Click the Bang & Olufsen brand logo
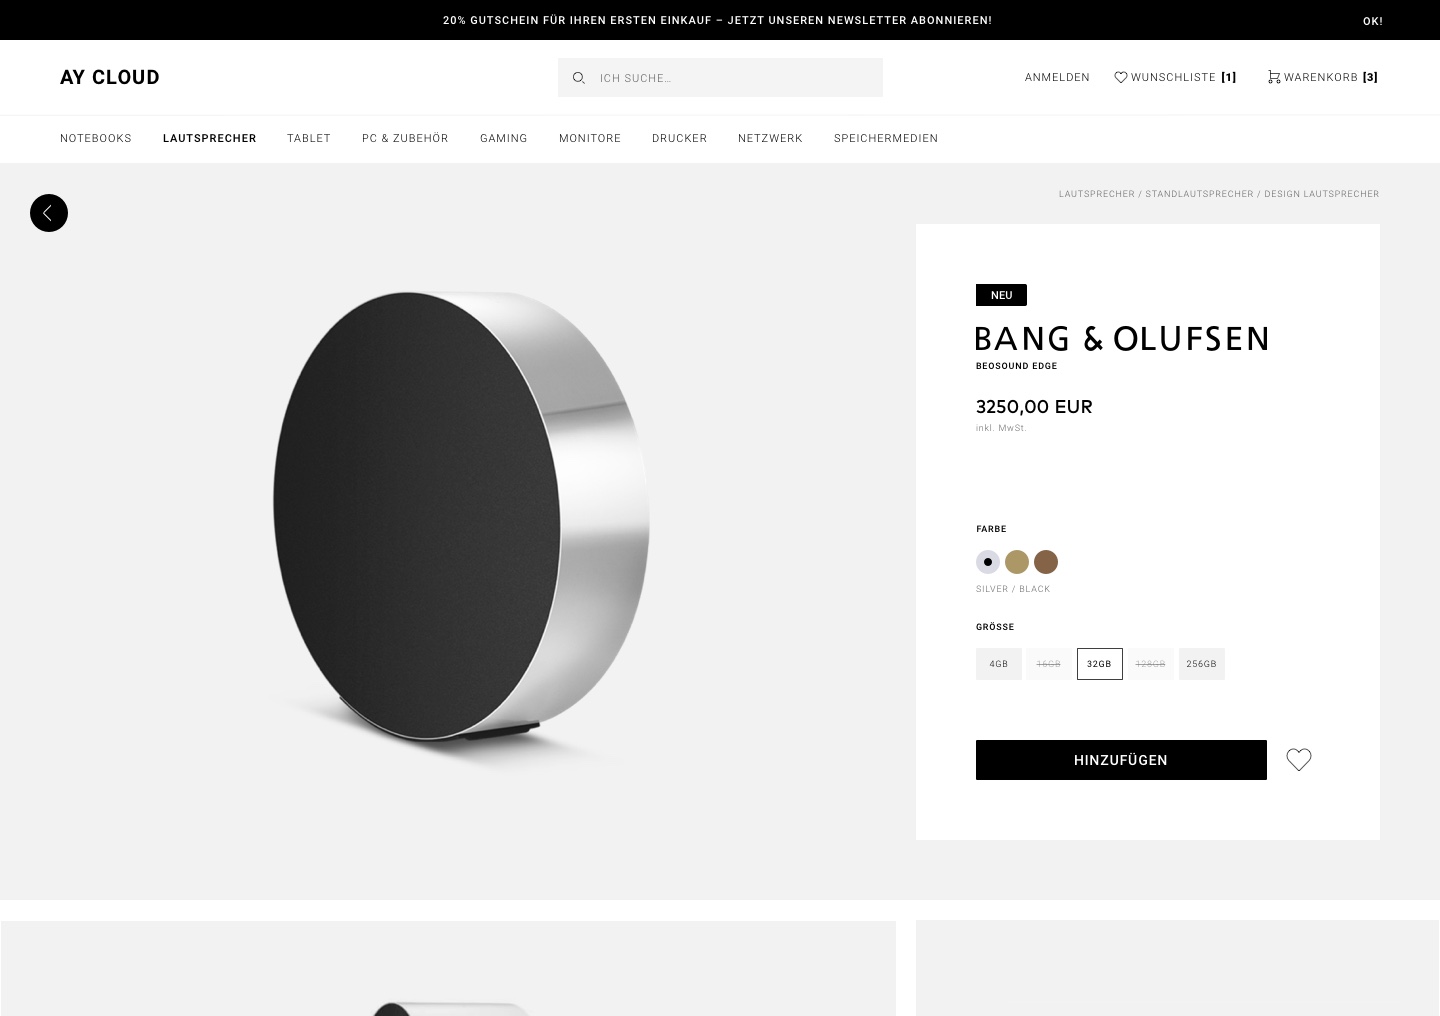1440x1016 pixels. tap(1122, 338)
